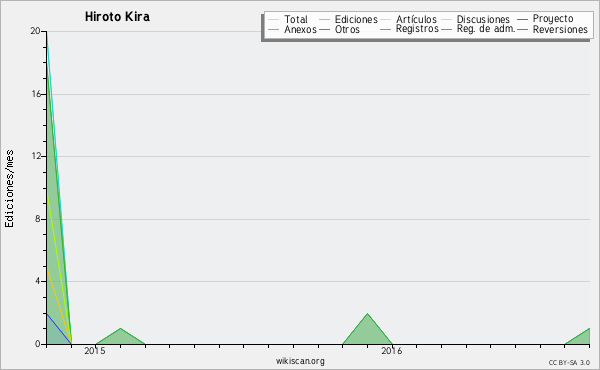Click the red Reversiones legend line swatch
Viewport: 600px width, 370px height.
tap(522, 29)
